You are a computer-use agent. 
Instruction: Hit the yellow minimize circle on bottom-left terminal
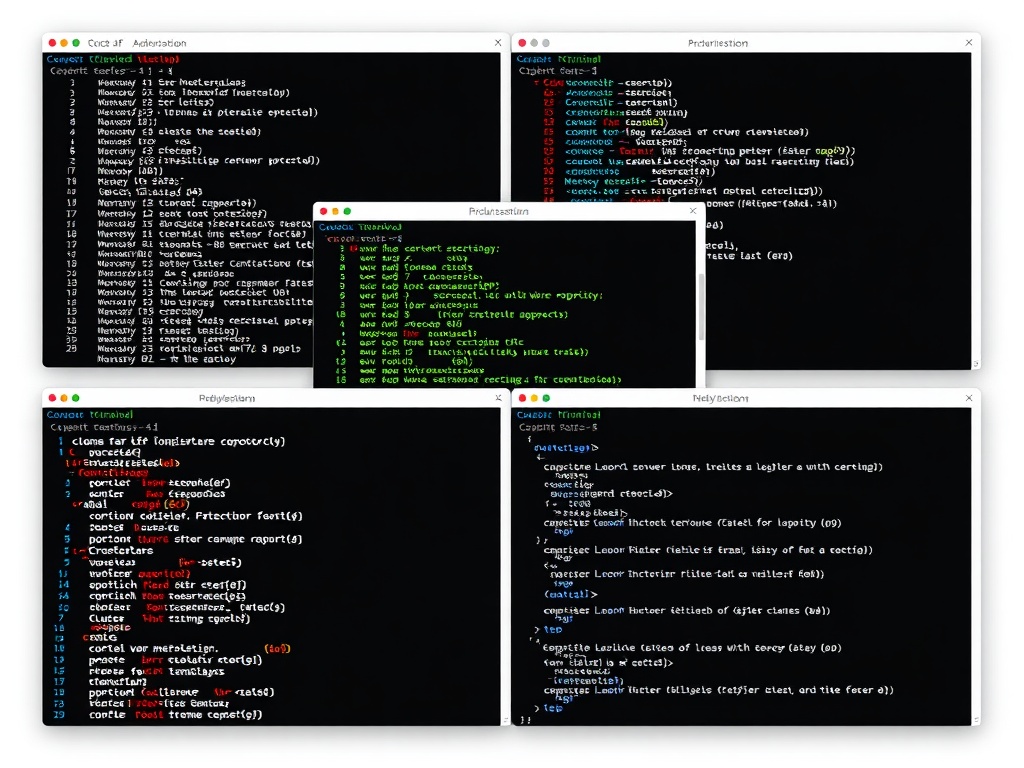click(x=64, y=397)
